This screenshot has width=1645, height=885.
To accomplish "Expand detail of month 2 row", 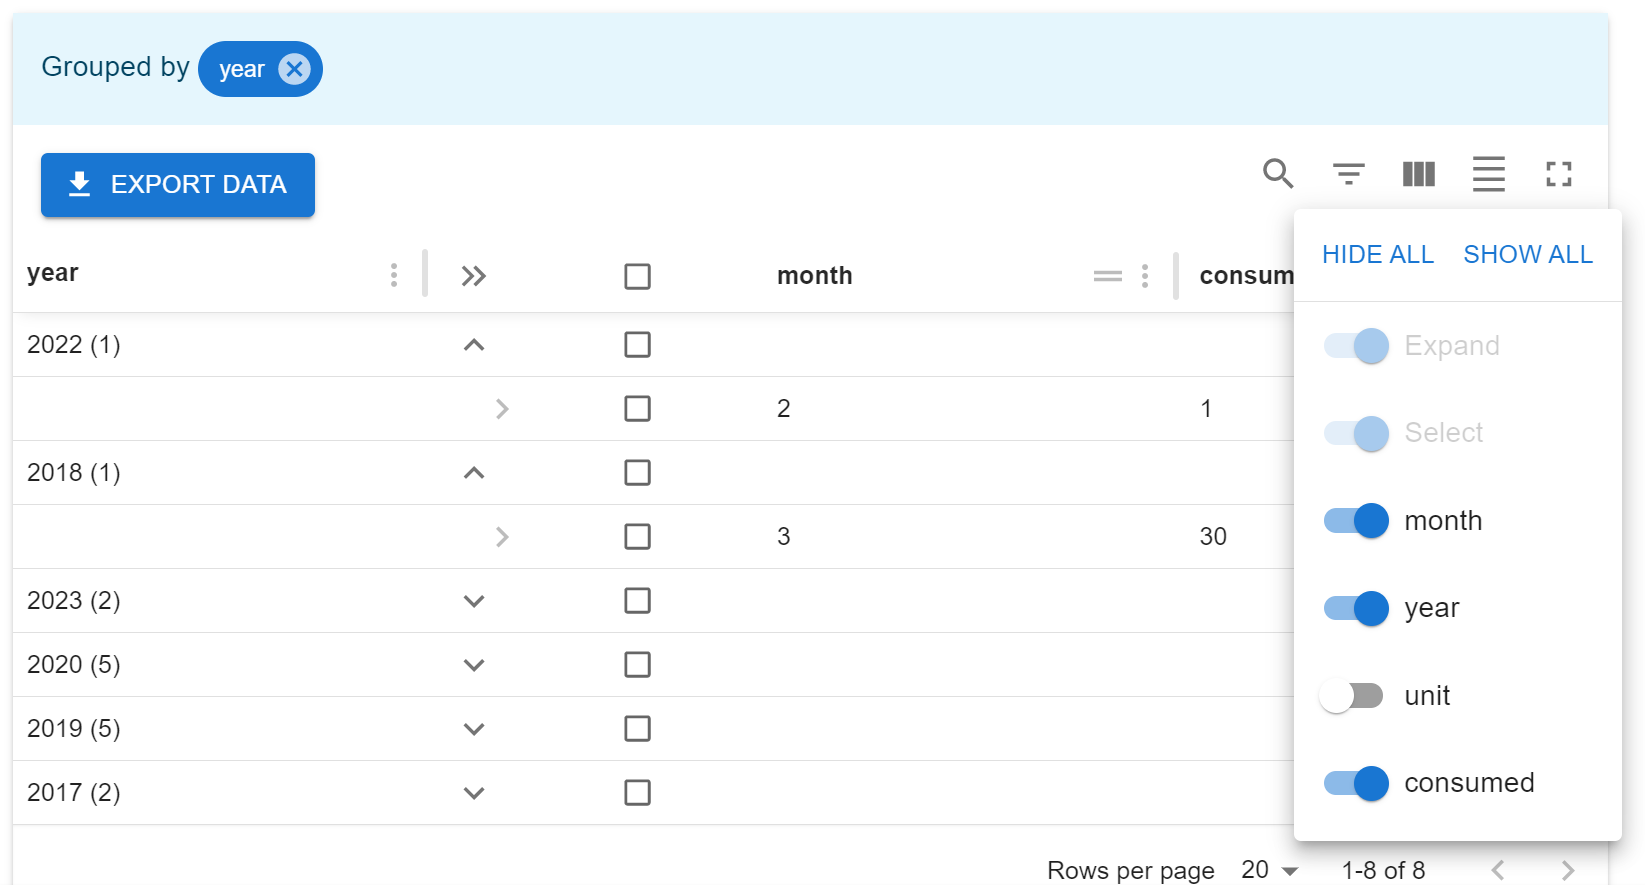I will (x=502, y=409).
